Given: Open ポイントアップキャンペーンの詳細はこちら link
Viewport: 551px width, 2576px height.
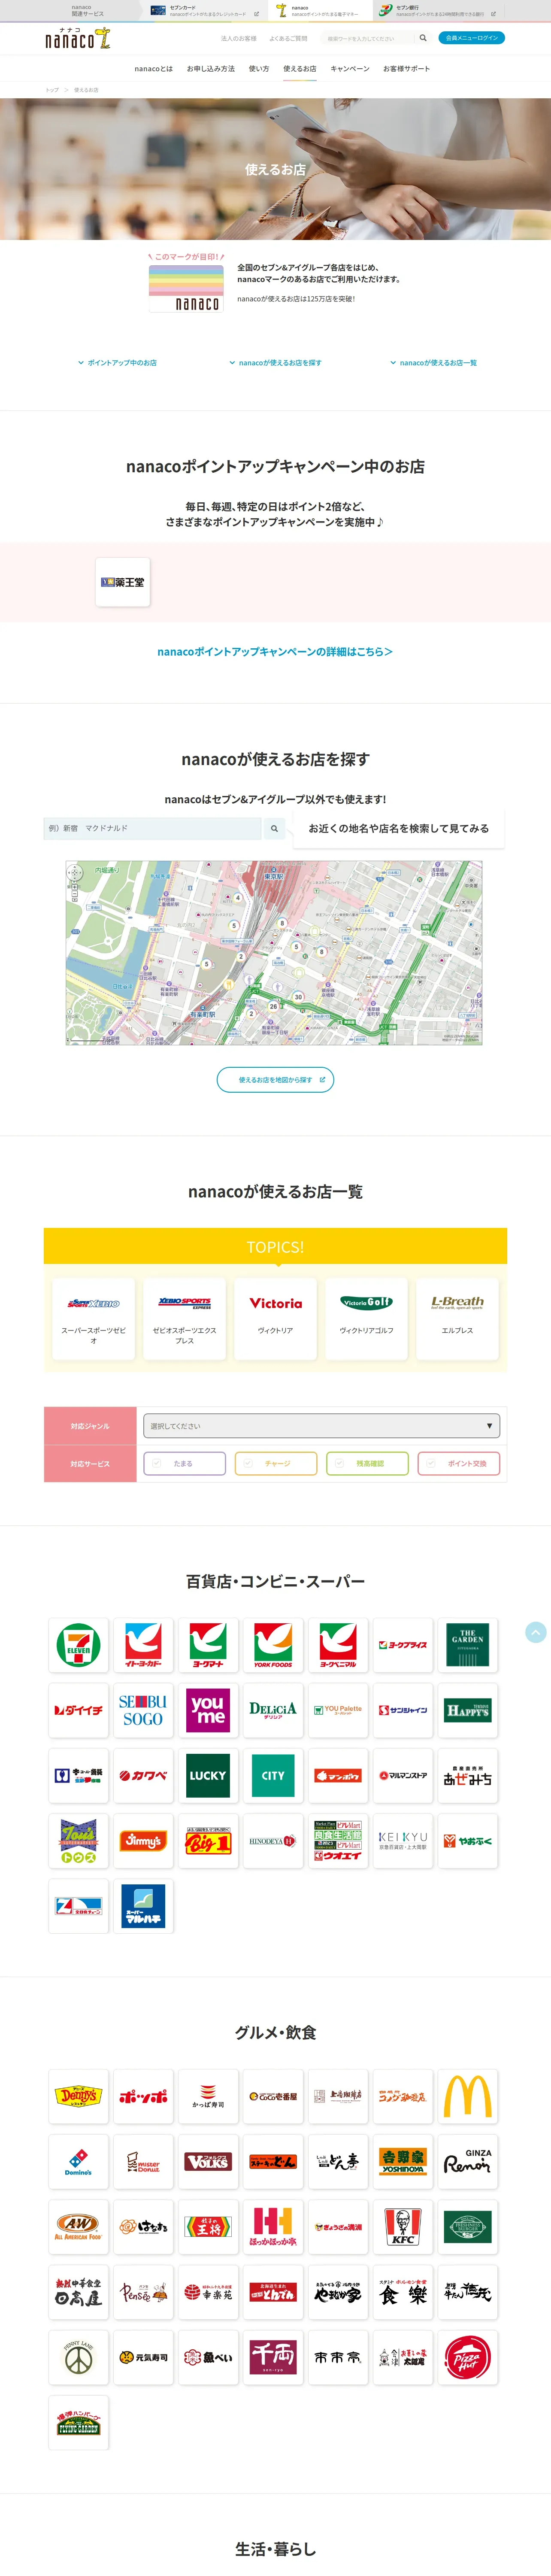Looking at the screenshot, I should 275,652.
